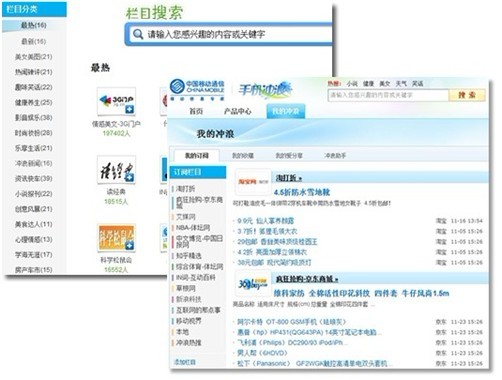Click 新浪科技 in the sidebar
This screenshot has height=380, width=502.
(x=189, y=299)
